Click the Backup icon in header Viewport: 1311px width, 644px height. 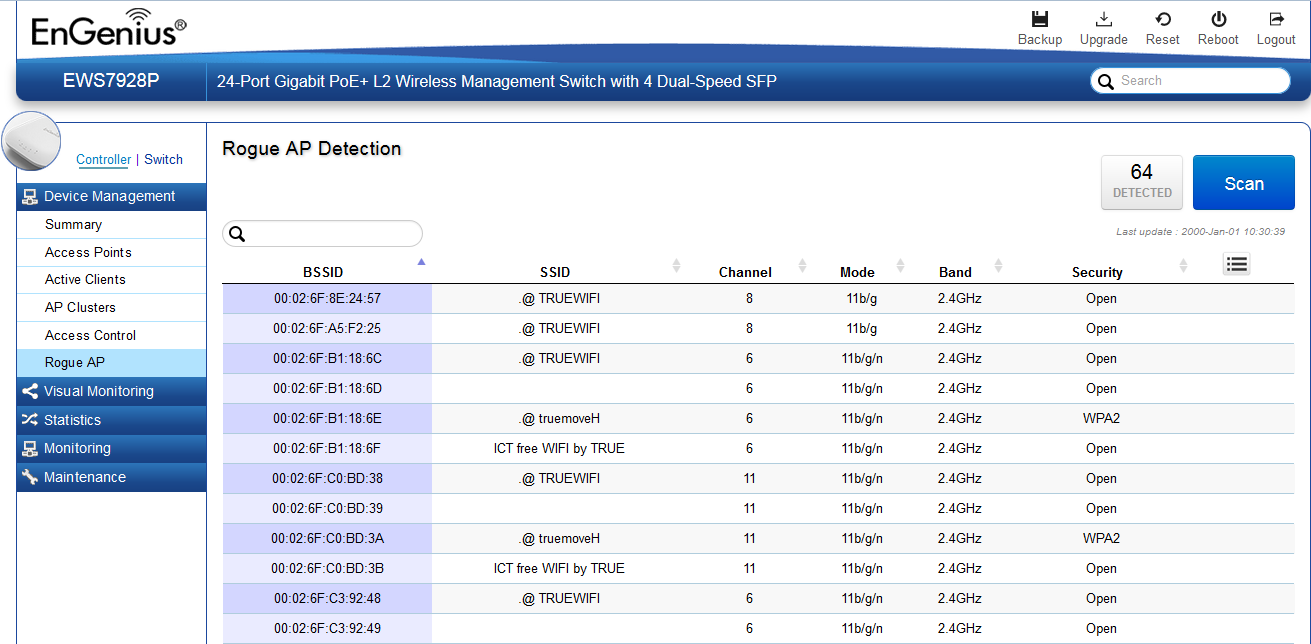(1039, 19)
